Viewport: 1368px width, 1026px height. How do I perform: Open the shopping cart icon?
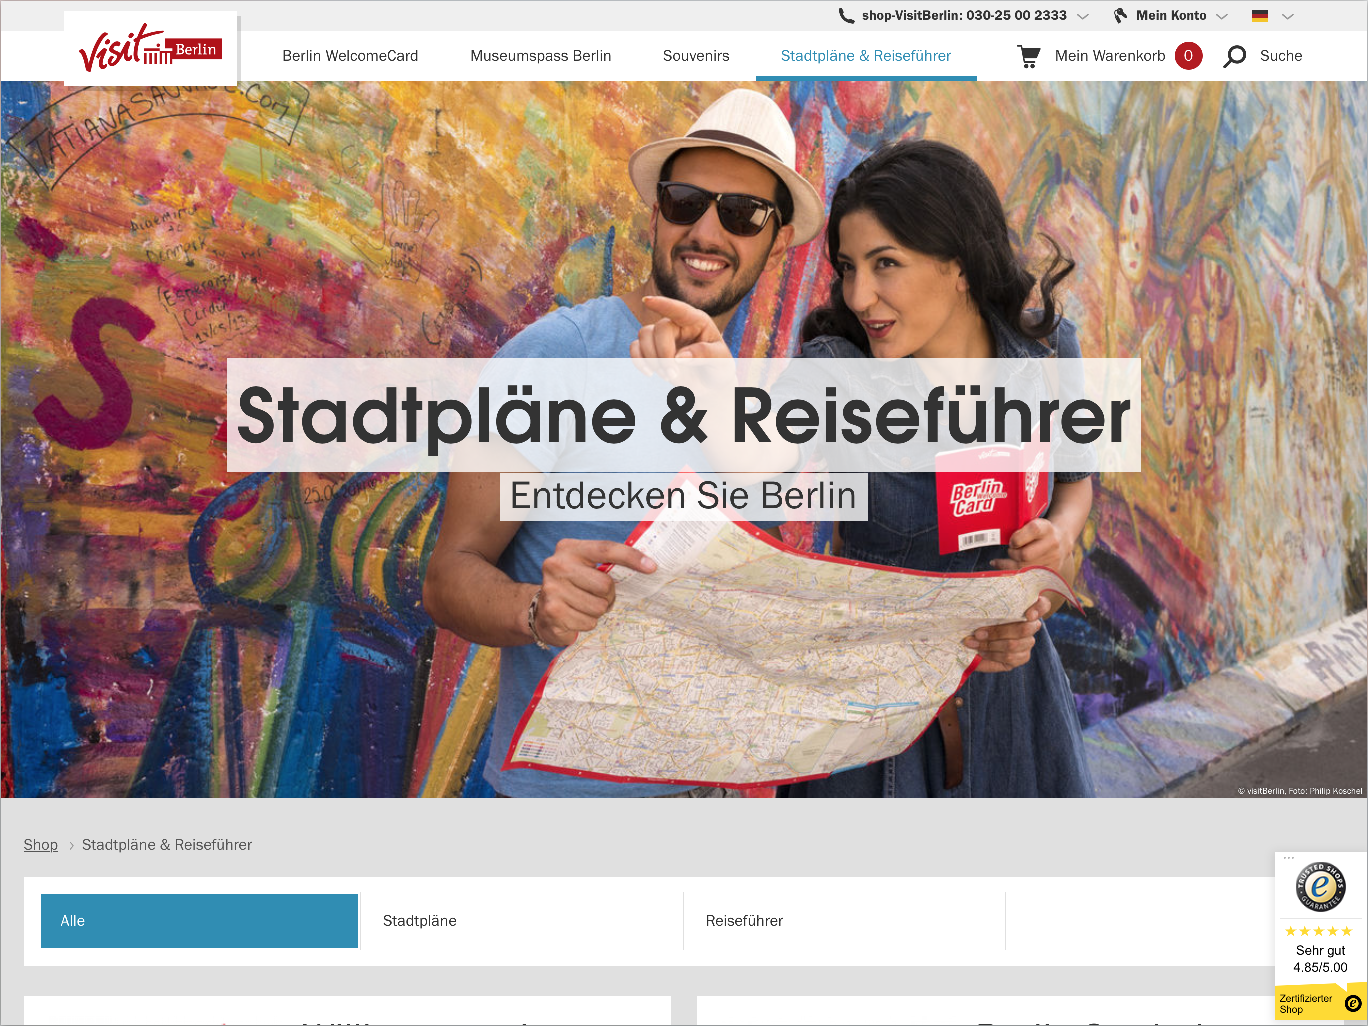click(x=1028, y=56)
